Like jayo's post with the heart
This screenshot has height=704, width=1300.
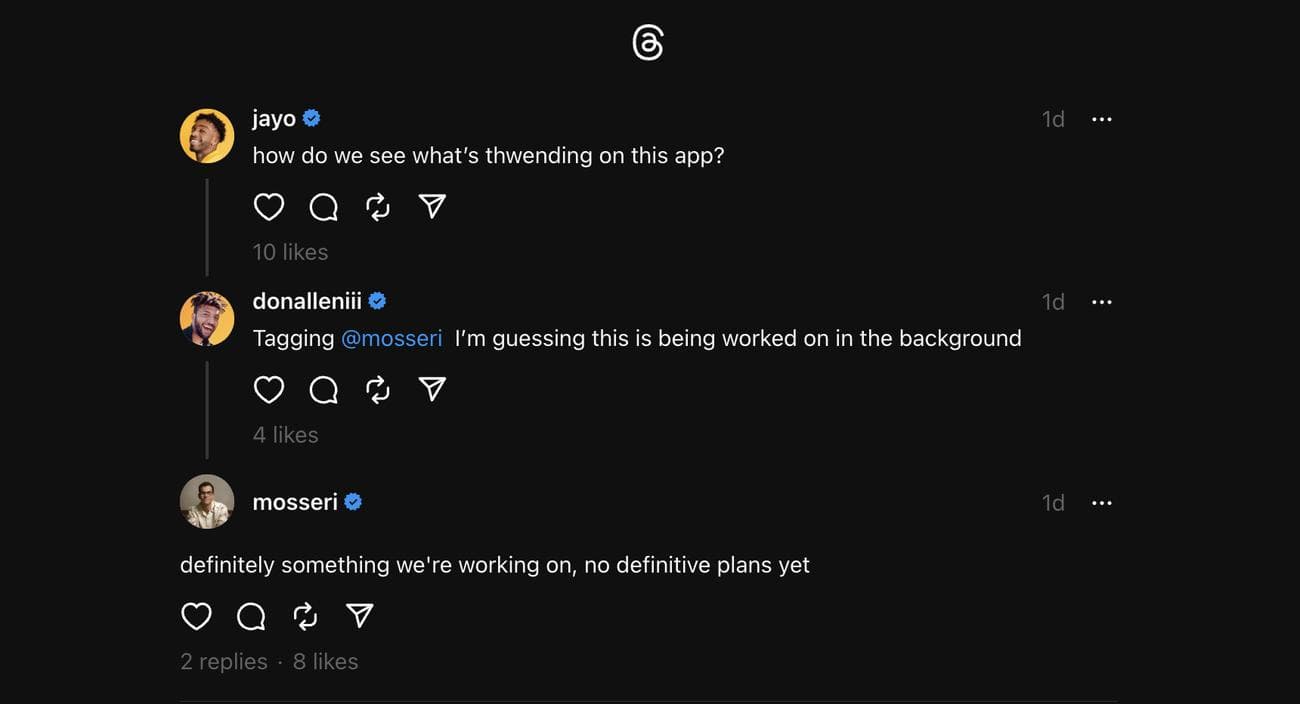click(269, 207)
